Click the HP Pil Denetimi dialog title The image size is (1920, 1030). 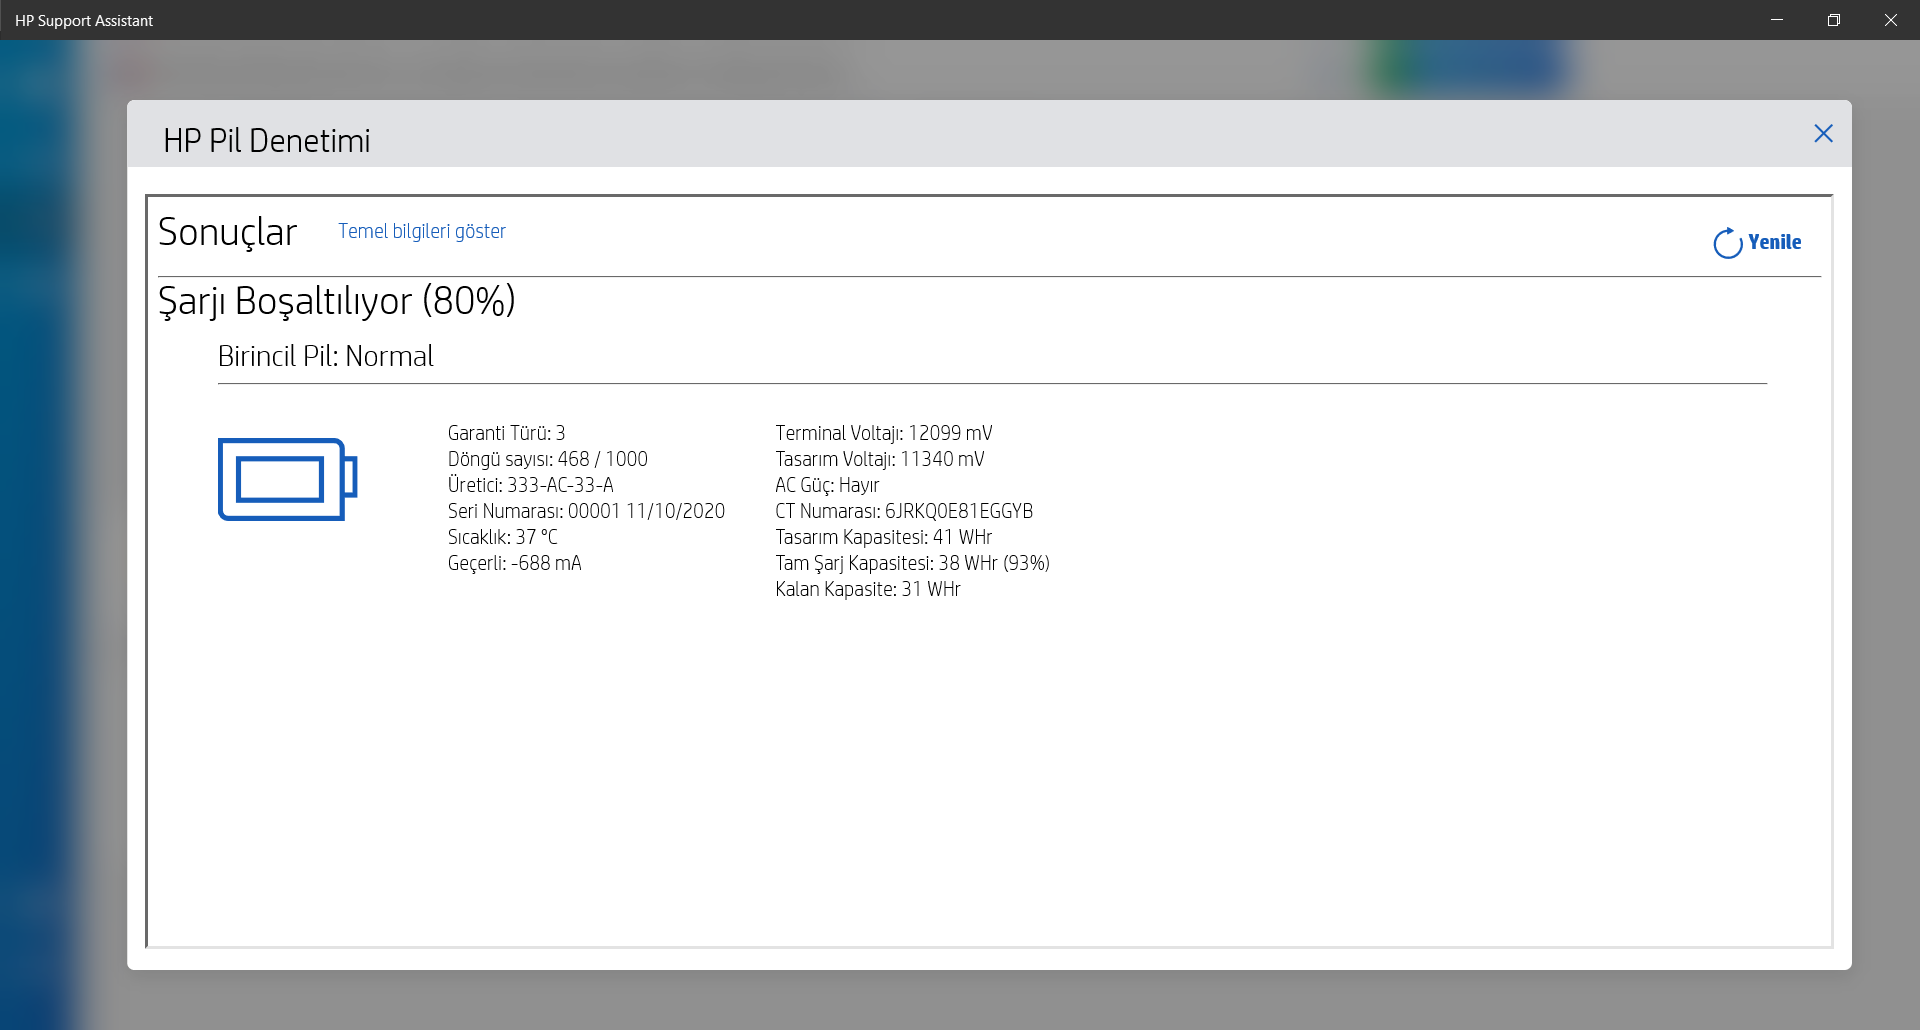267,141
